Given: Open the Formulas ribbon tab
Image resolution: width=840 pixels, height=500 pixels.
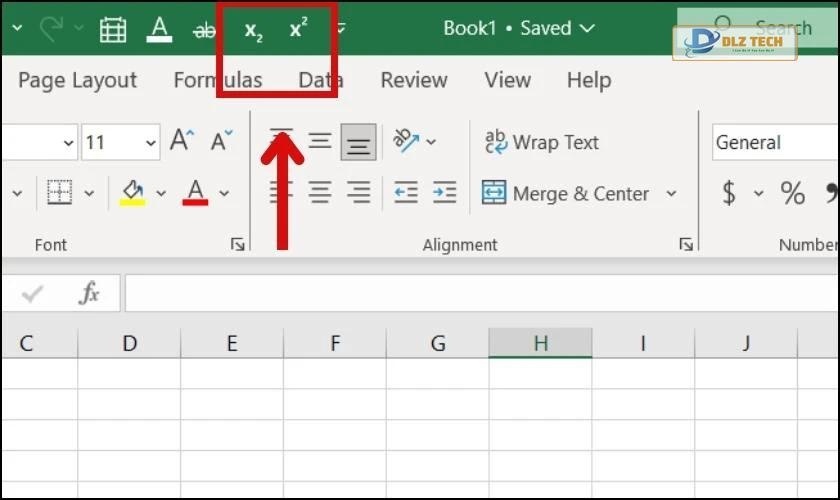Looking at the screenshot, I should [217, 80].
